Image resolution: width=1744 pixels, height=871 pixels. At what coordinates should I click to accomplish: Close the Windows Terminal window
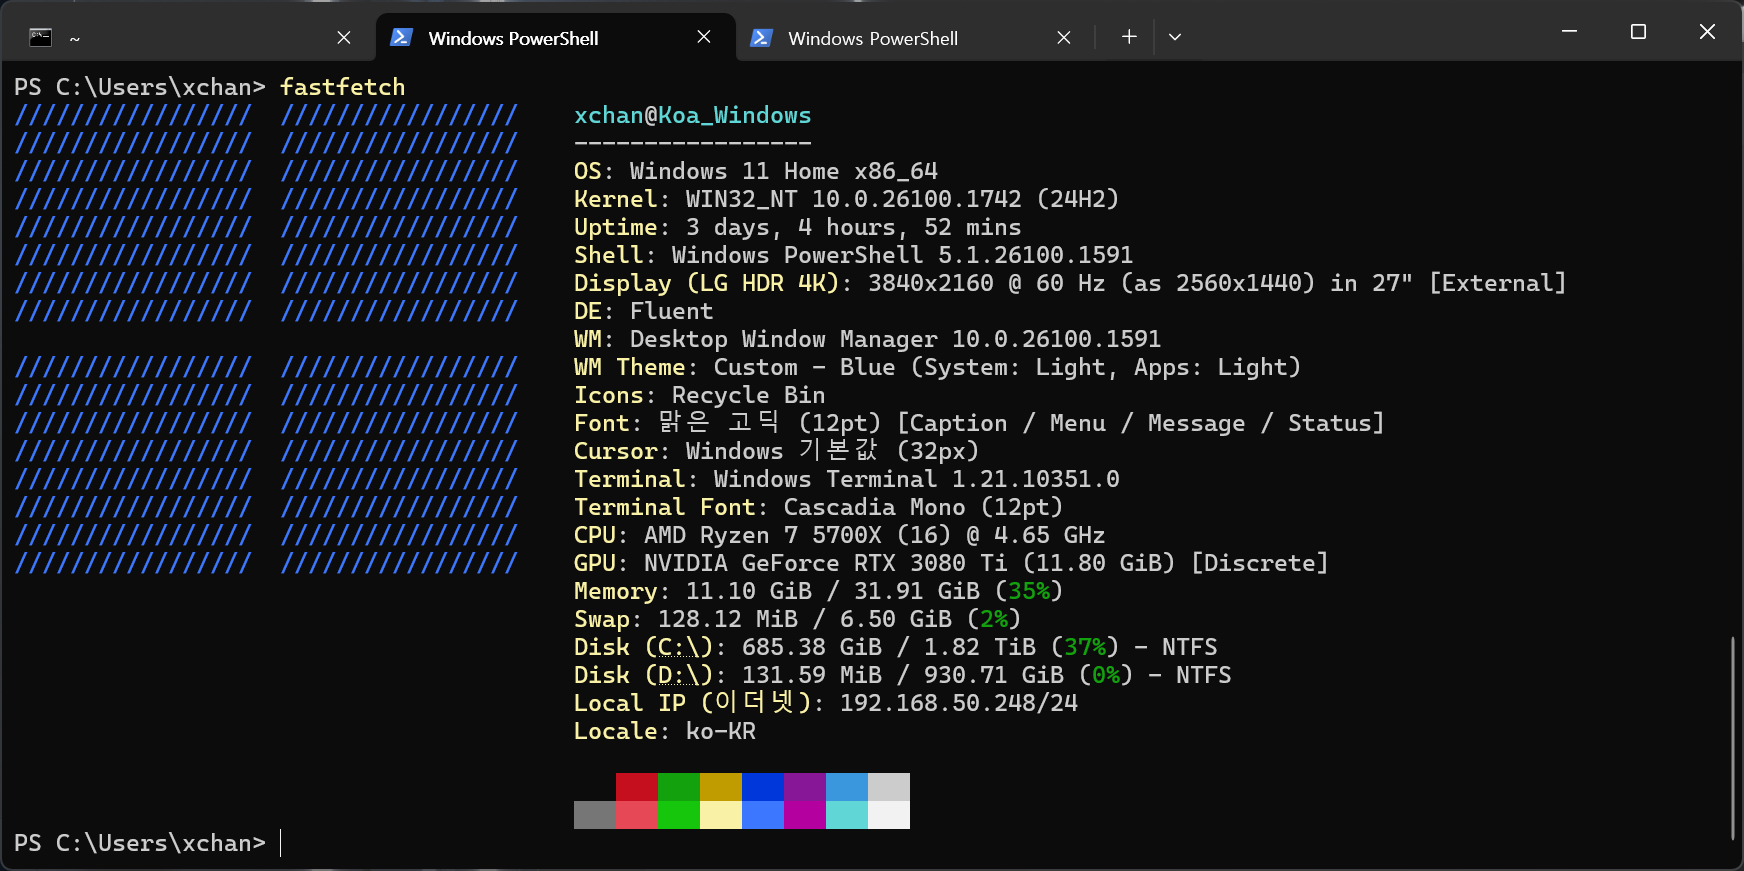click(x=1707, y=32)
